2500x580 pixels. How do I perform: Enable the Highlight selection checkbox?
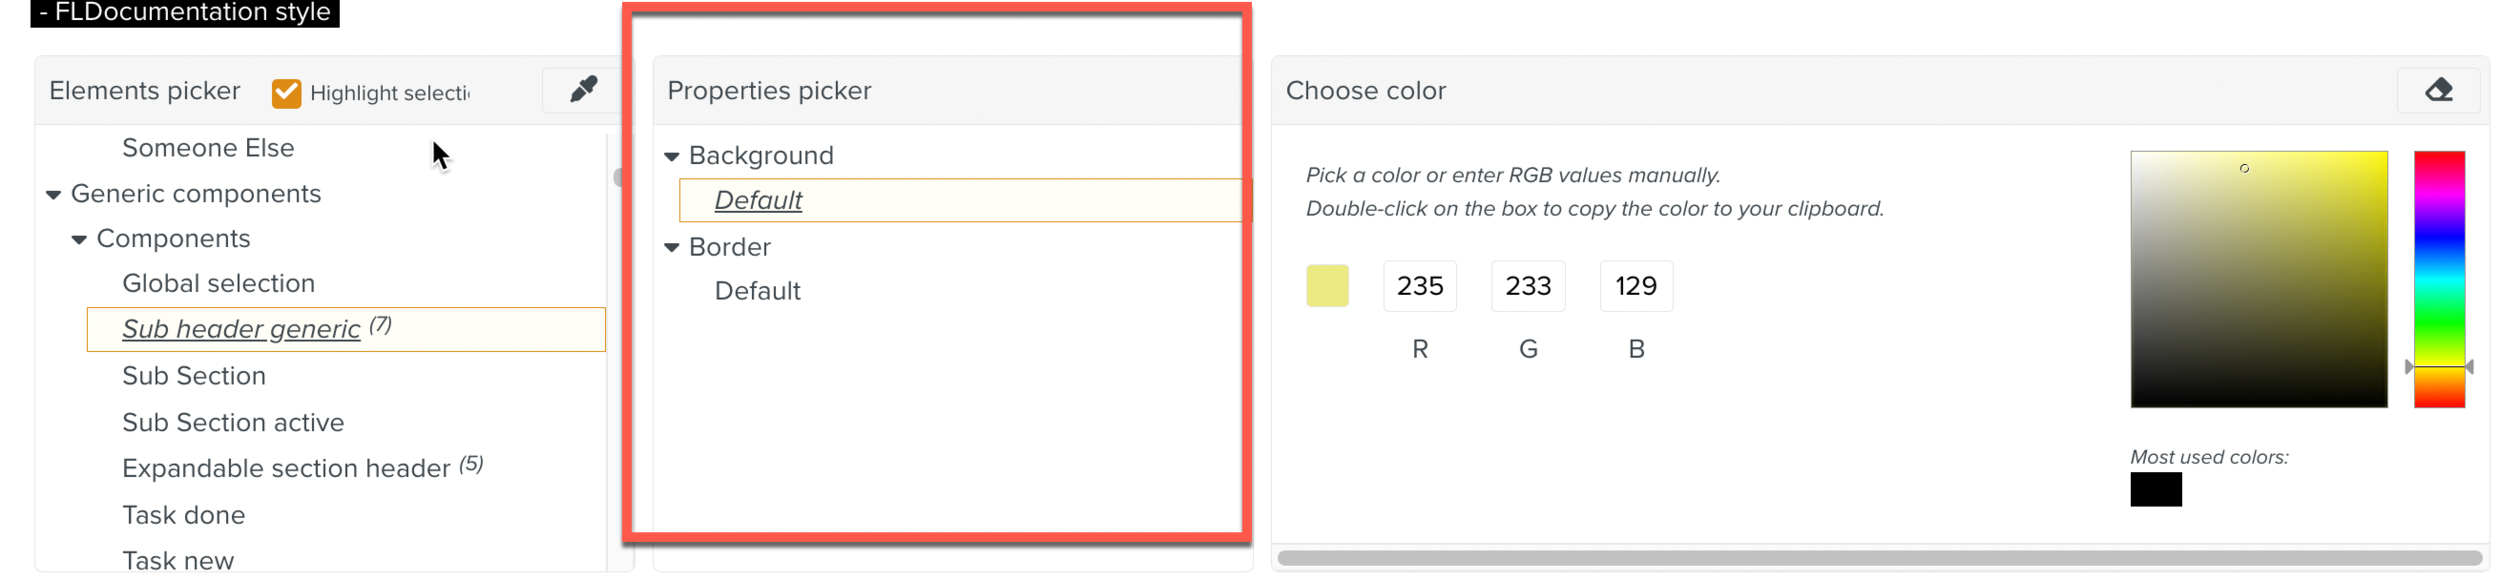[285, 91]
